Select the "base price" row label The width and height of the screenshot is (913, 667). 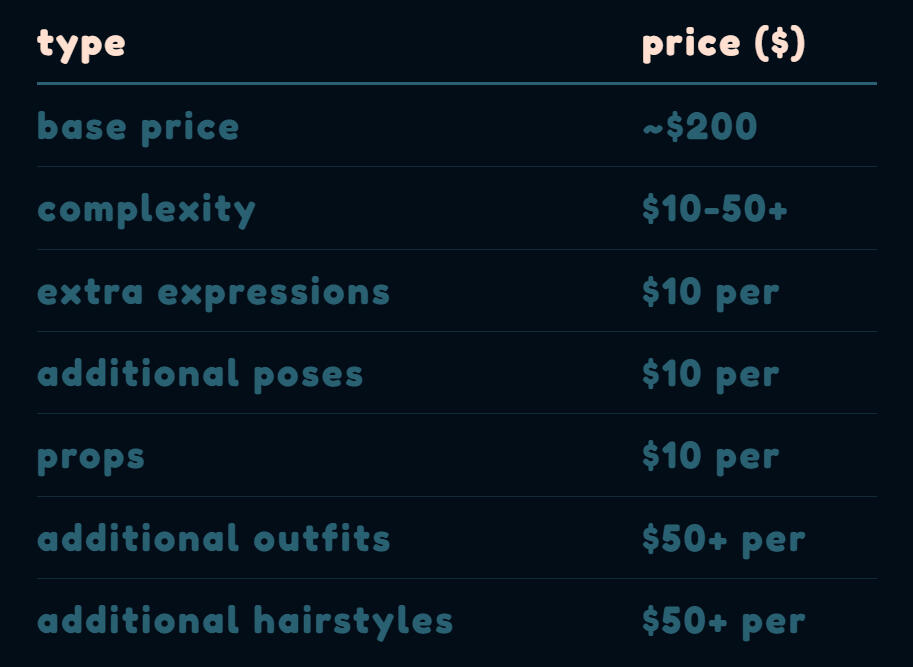[138, 127]
